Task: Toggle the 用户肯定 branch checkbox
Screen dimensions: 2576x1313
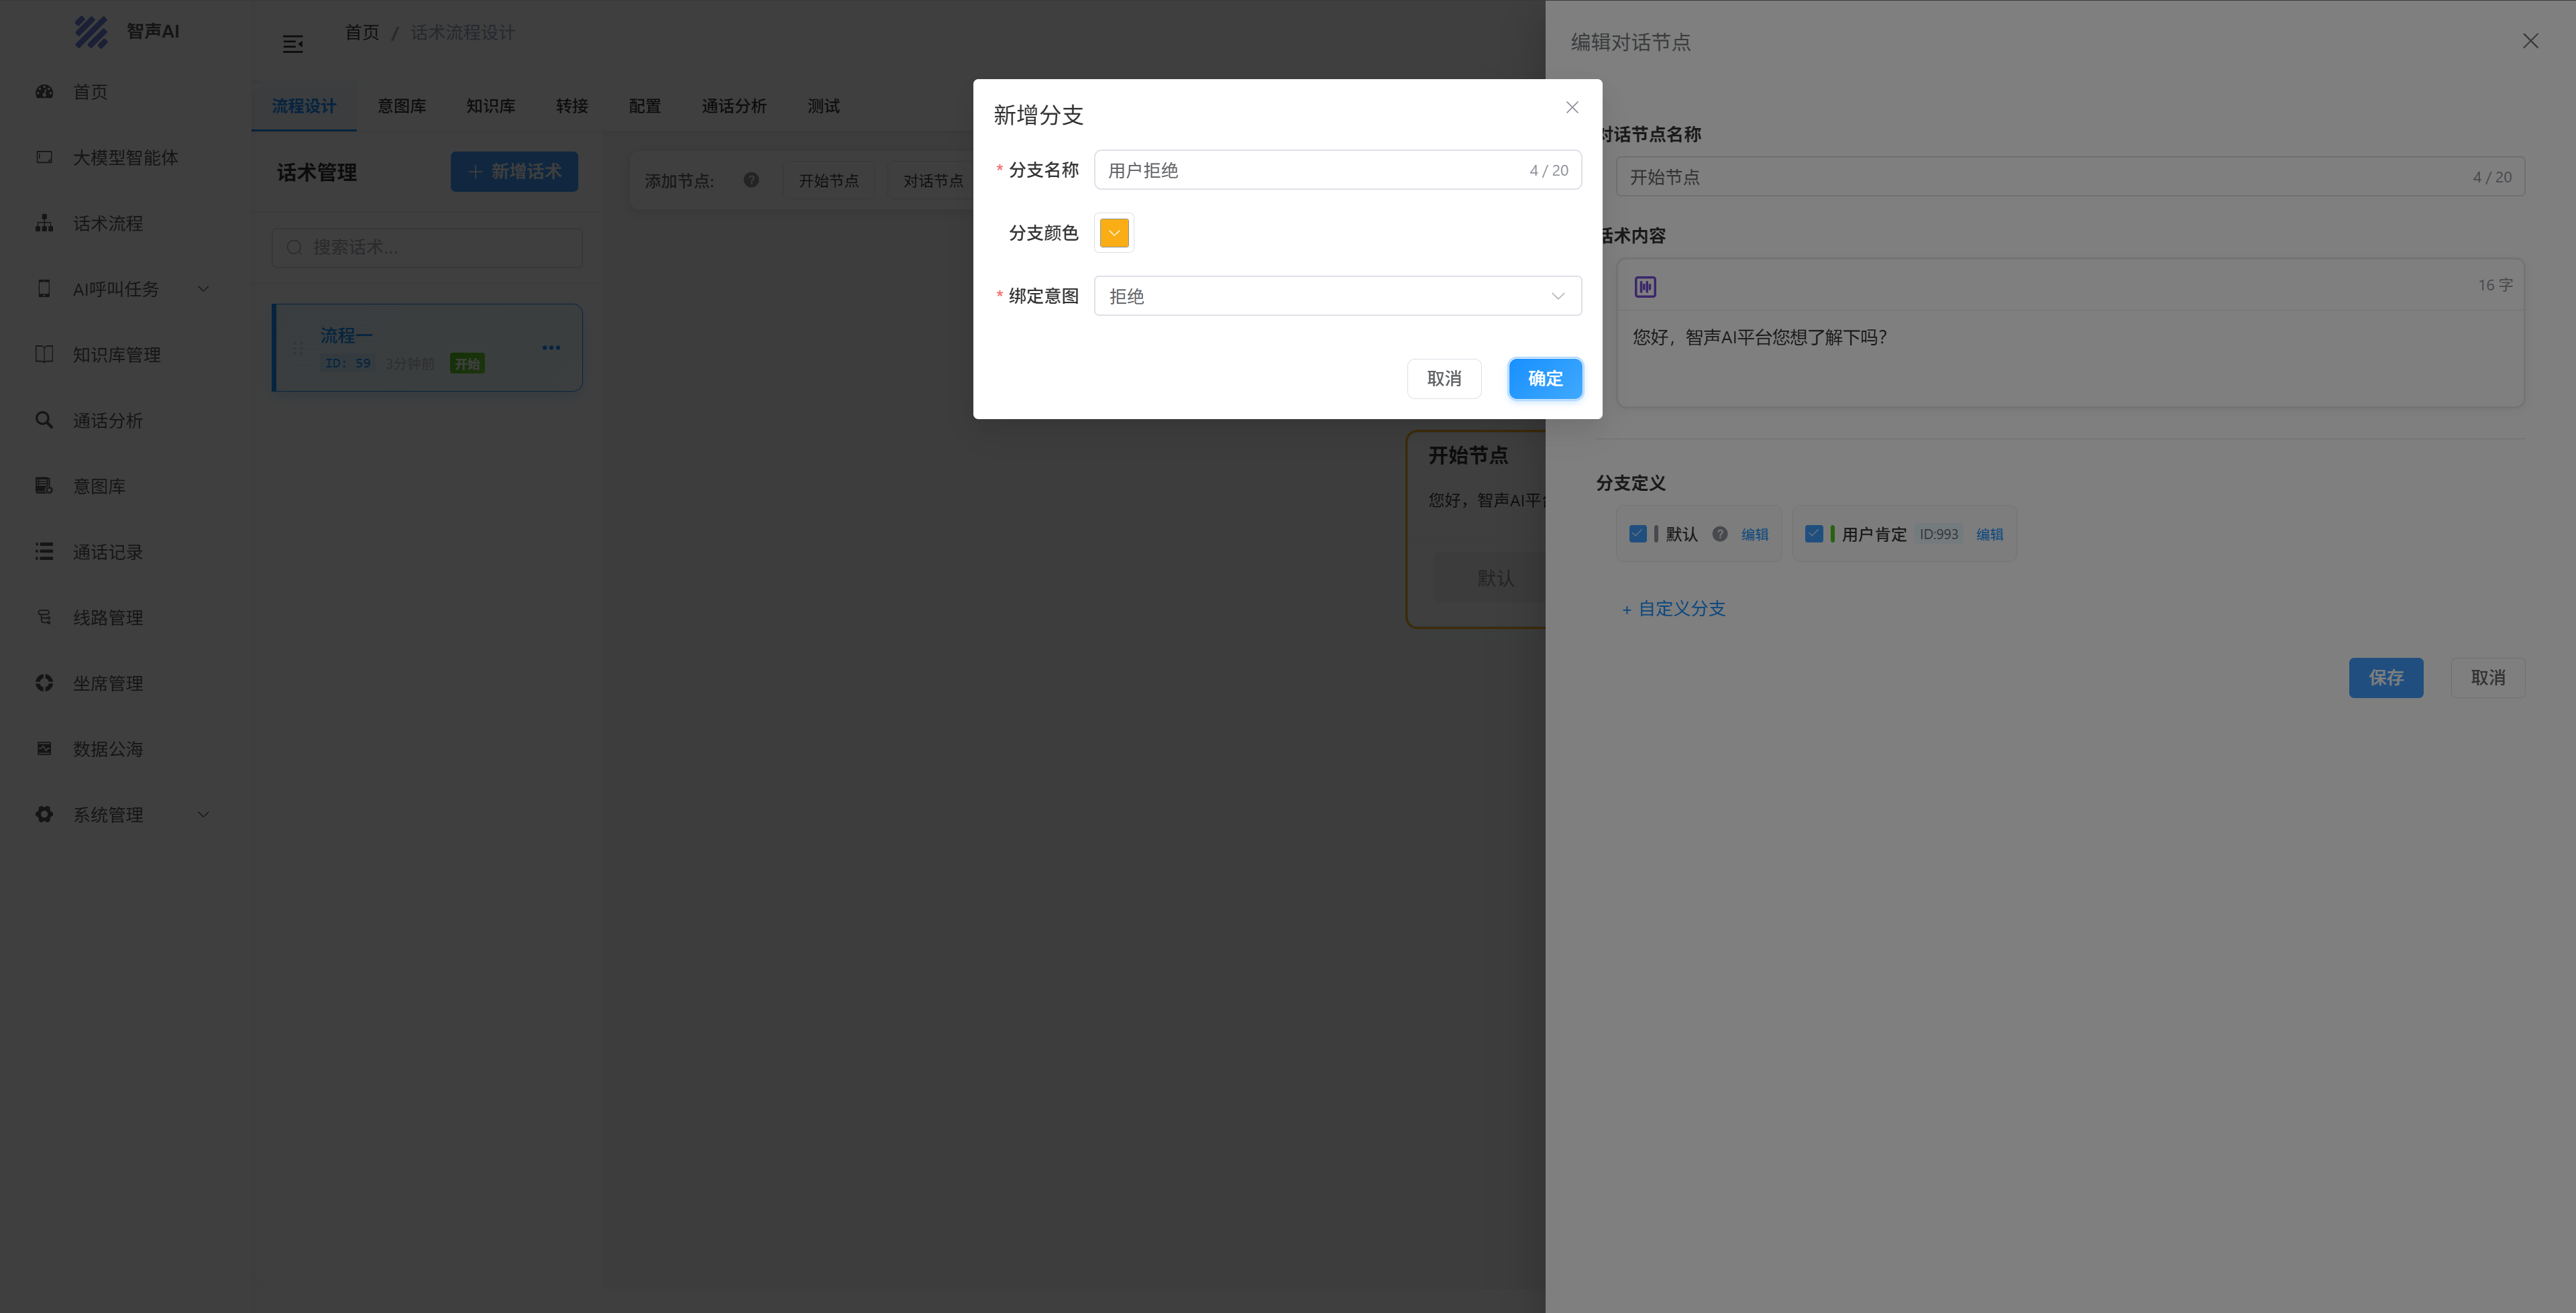Action: [1814, 534]
